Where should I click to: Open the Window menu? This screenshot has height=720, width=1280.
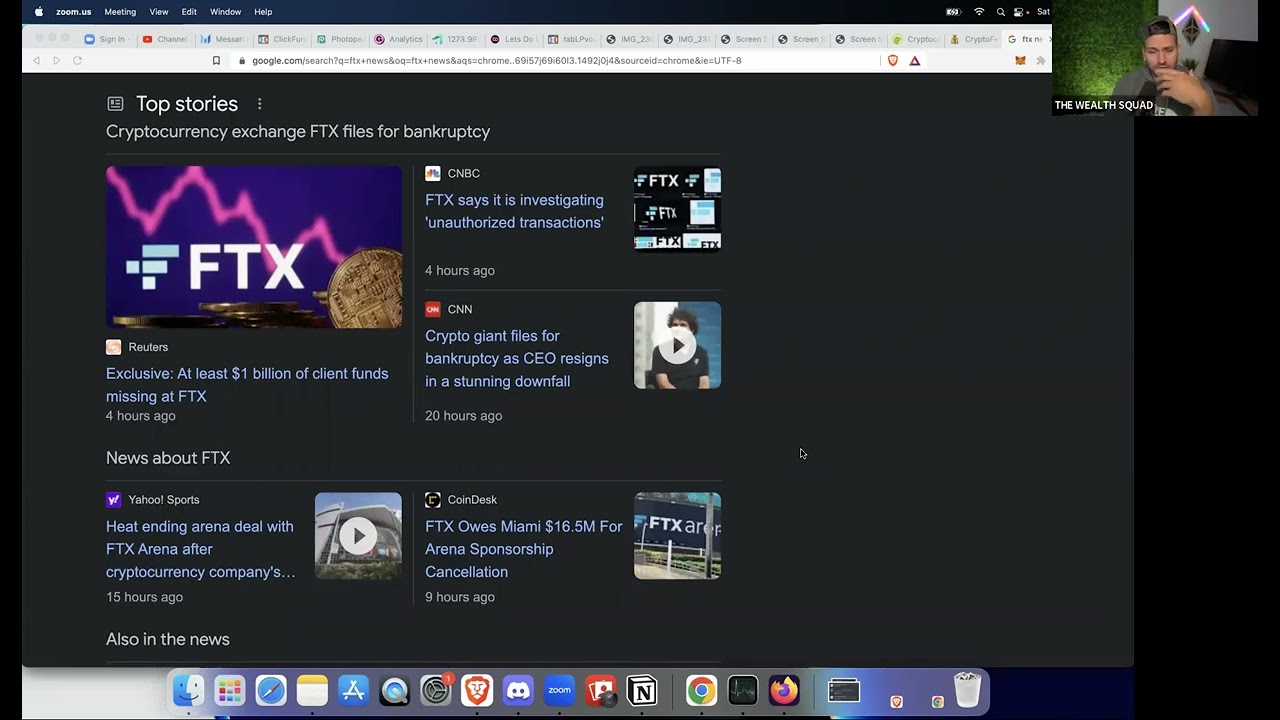225,12
